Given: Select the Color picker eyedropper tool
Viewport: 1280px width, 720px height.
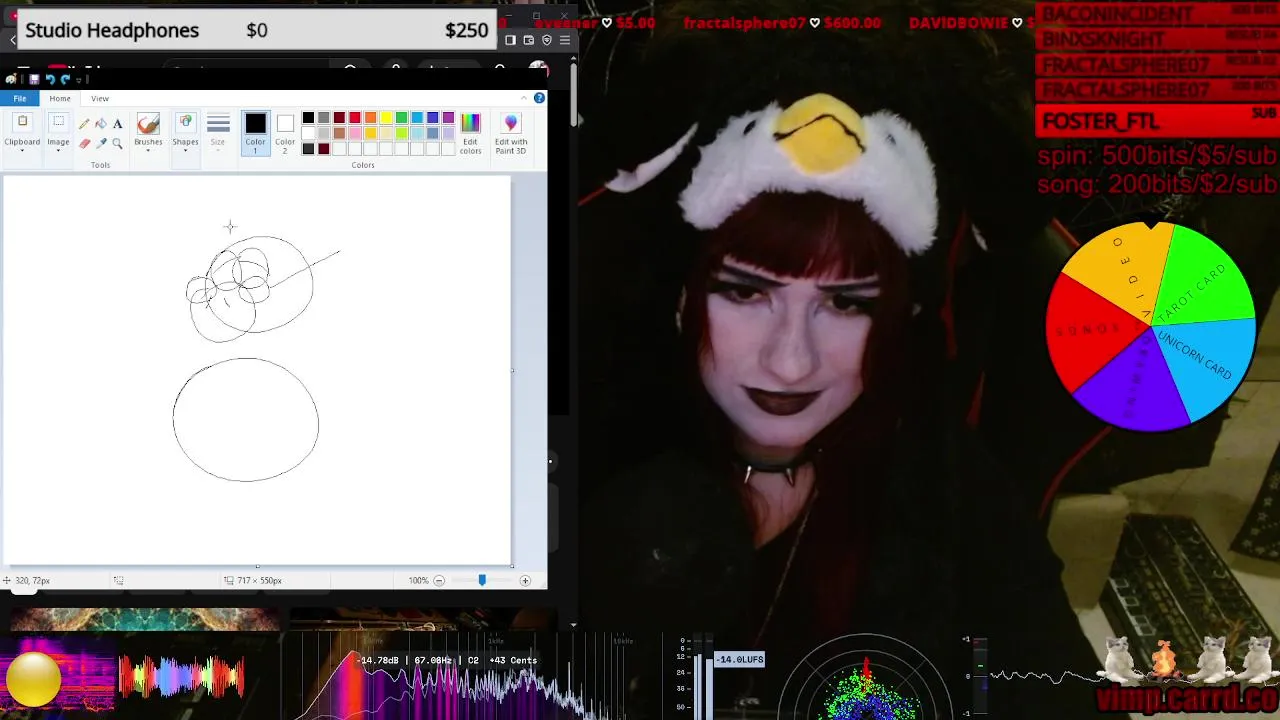Looking at the screenshot, I should (x=101, y=143).
